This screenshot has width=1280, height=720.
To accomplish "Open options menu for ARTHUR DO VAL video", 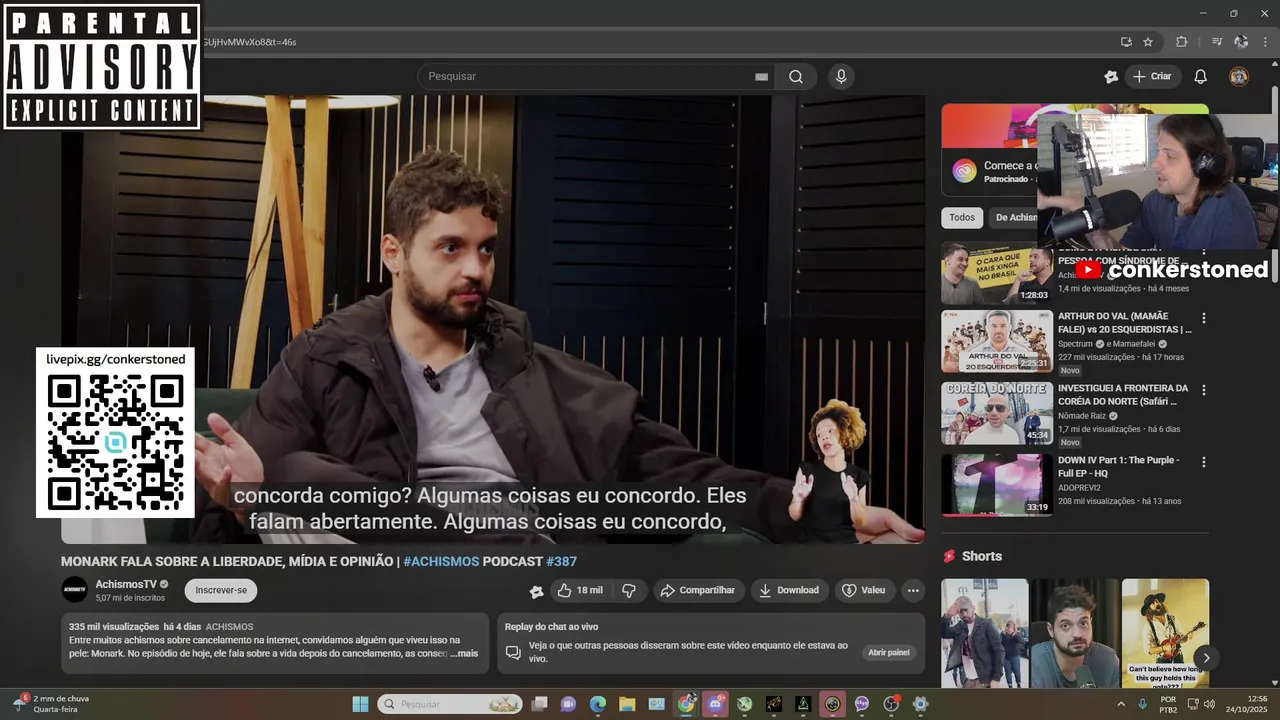I will click(x=1204, y=318).
